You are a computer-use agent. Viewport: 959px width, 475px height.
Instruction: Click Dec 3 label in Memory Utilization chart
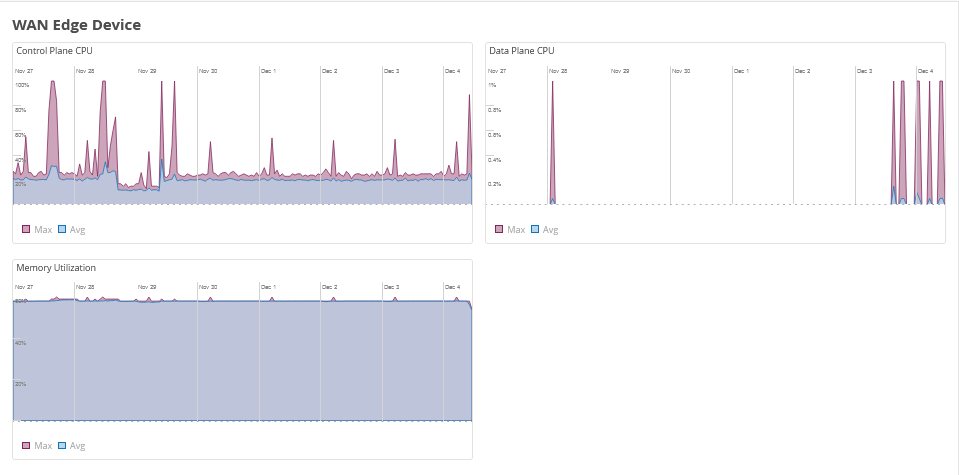pyautogui.click(x=391, y=287)
